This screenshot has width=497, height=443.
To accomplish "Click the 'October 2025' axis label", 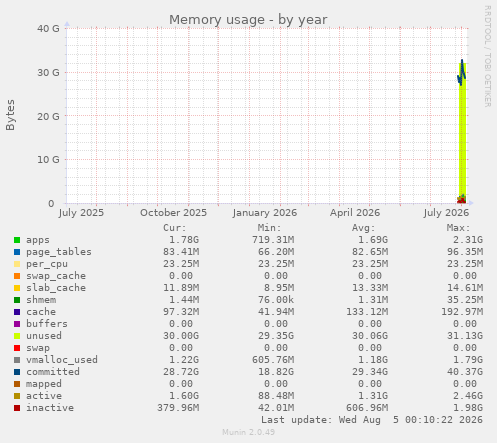I will pyautogui.click(x=173, y=213).
